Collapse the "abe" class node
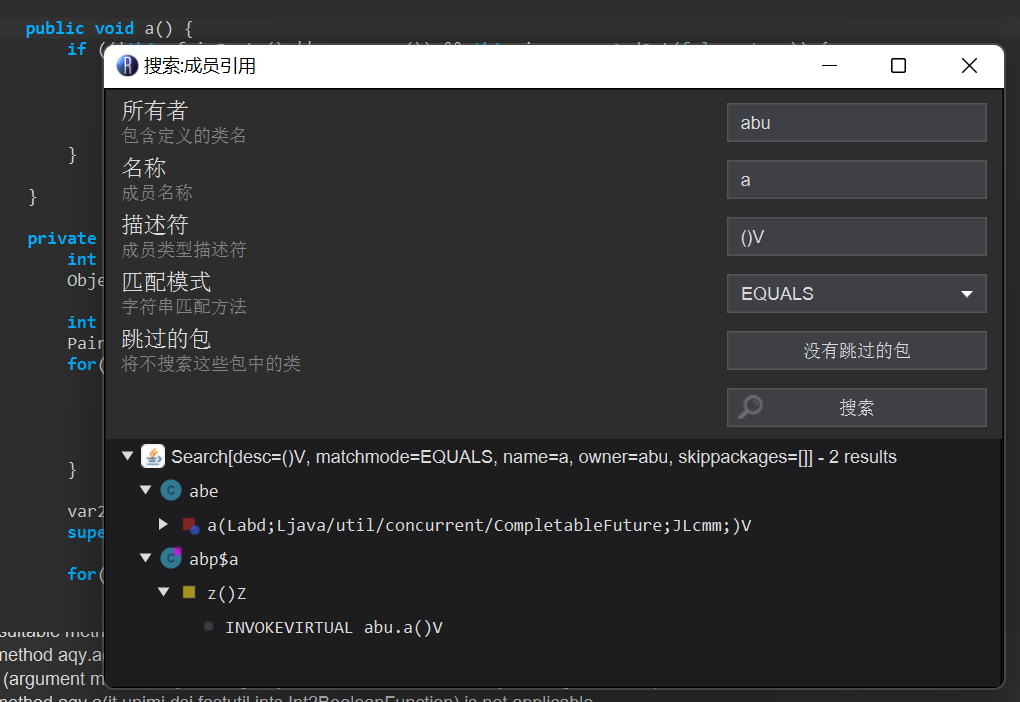The image size is (1020, 702). pyautogui.click(x=145, y=490)
